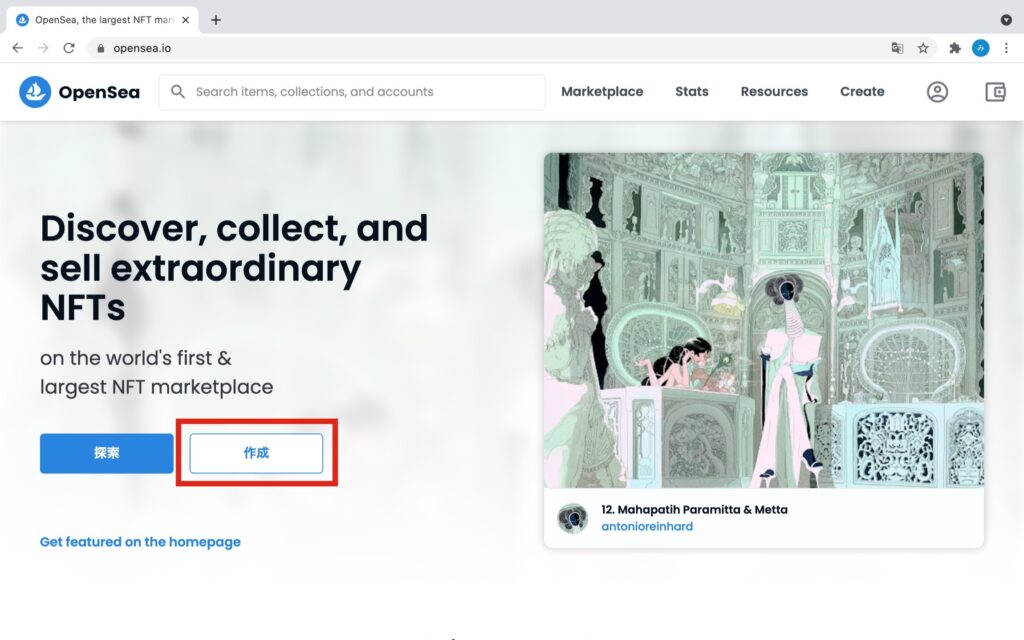Open the Stats menu
The image size is (1024, 640).
pos(692,92)
